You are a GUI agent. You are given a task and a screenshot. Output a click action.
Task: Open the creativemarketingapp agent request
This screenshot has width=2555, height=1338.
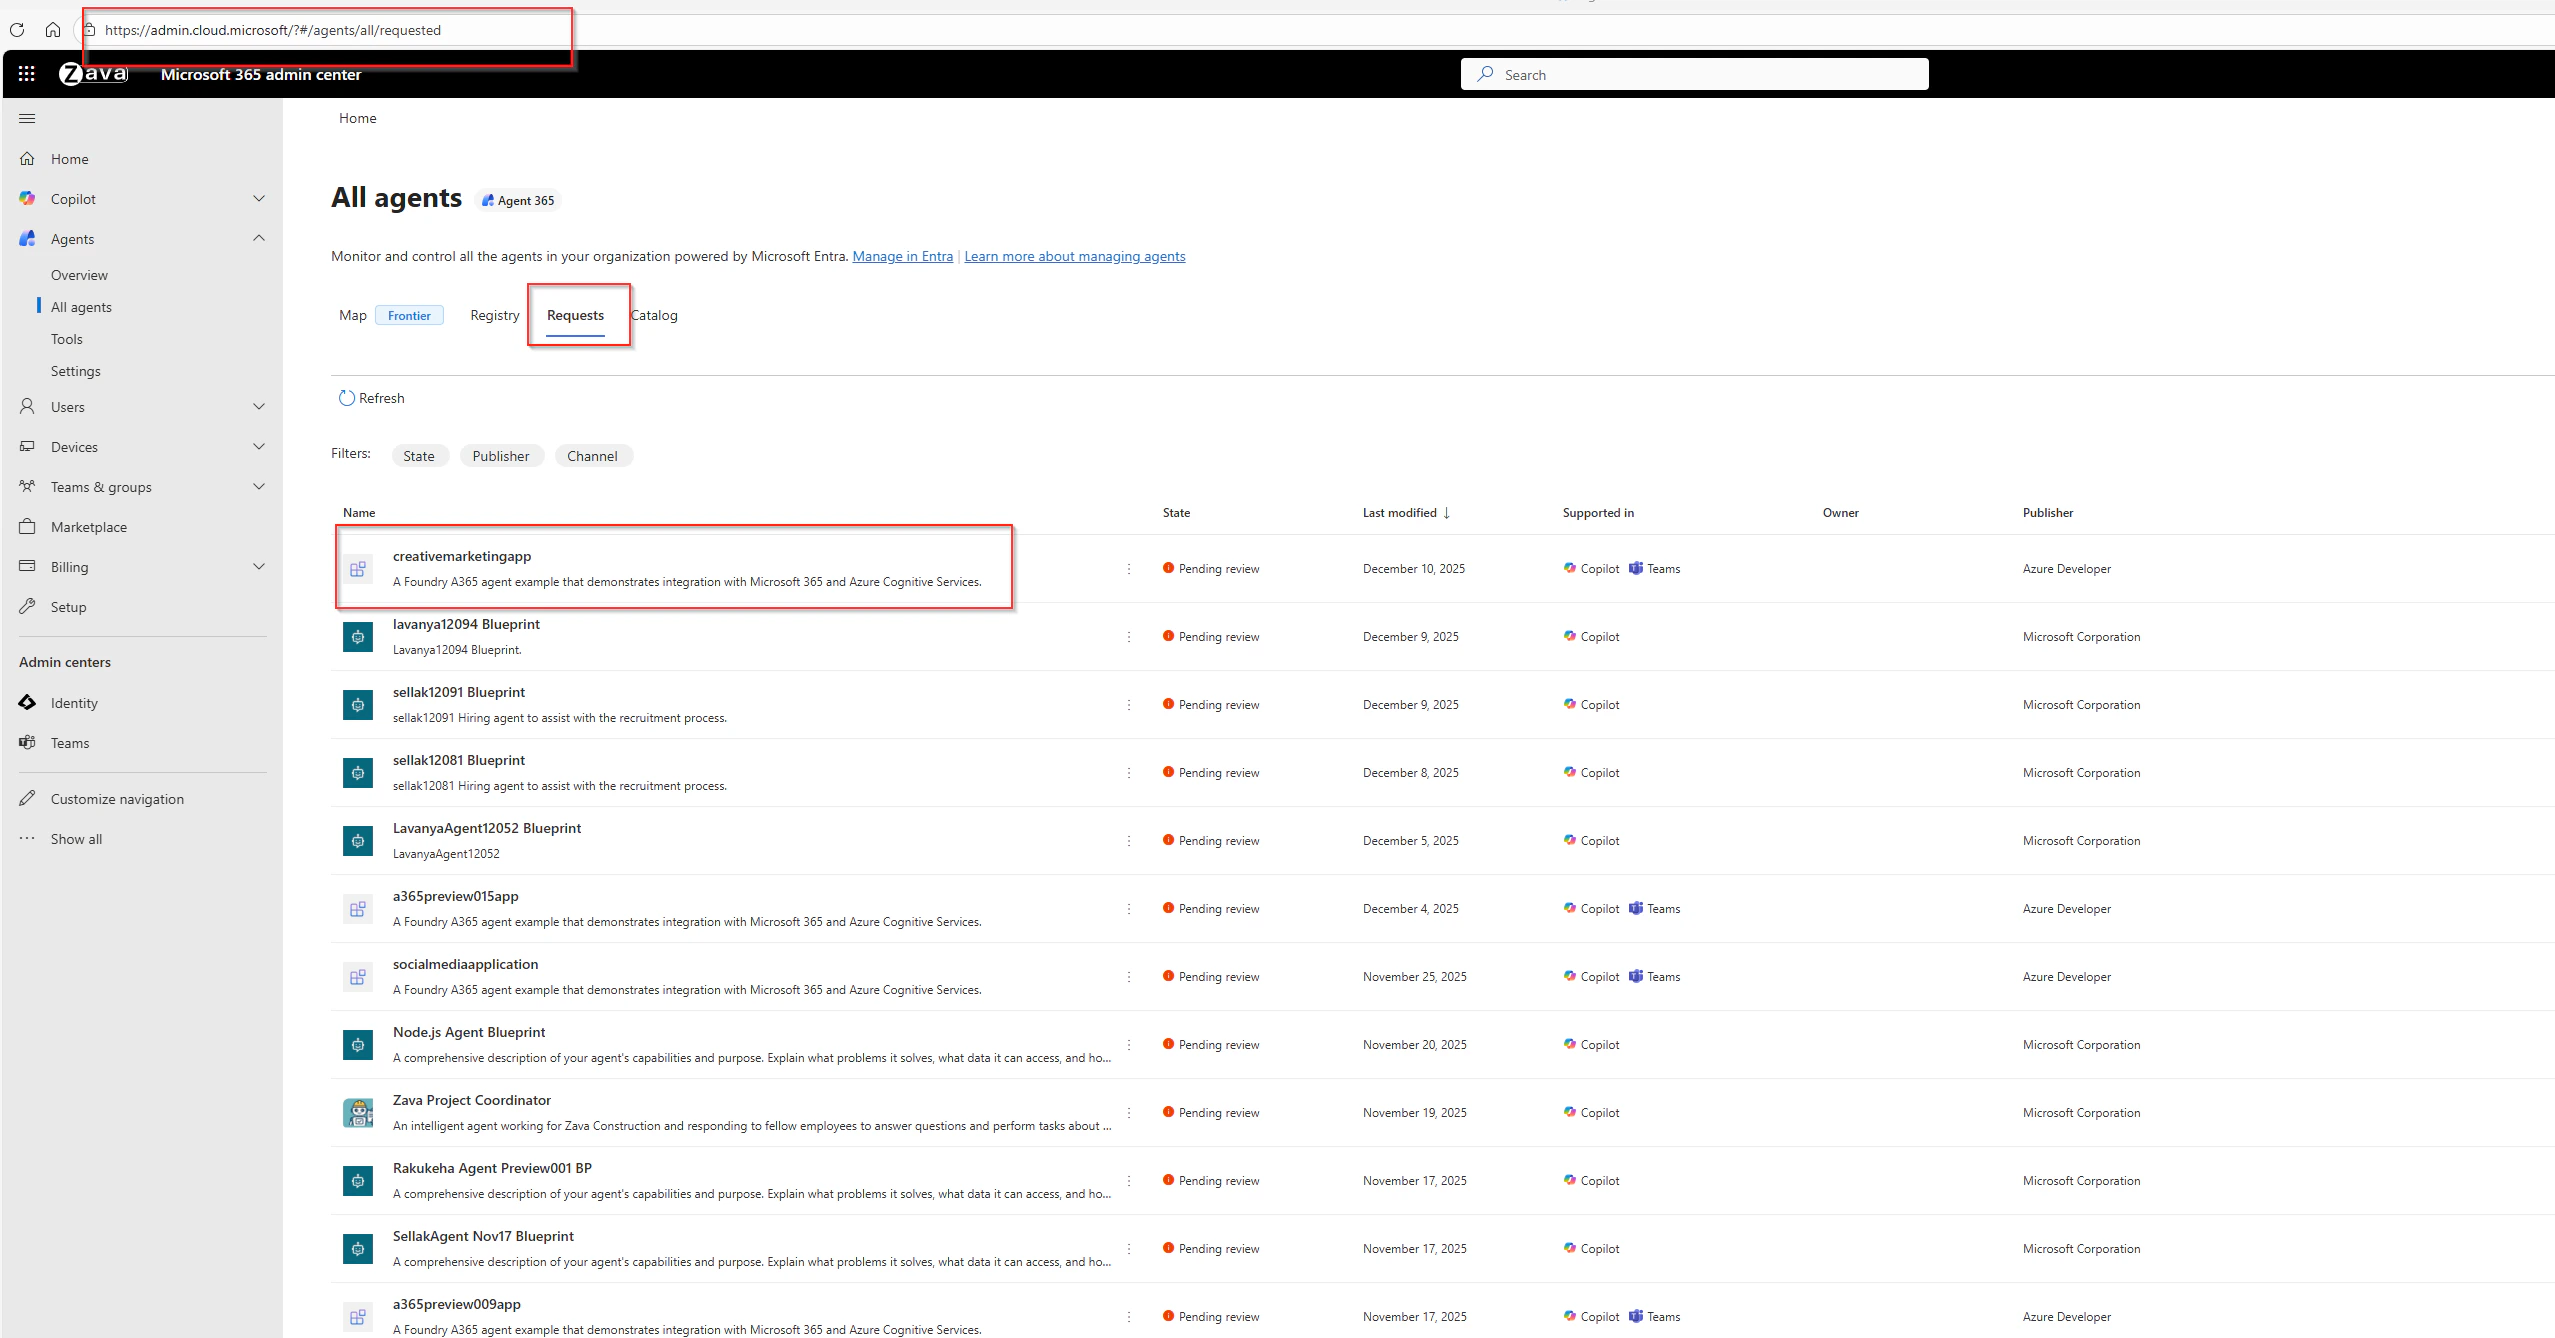click(462, 556)
